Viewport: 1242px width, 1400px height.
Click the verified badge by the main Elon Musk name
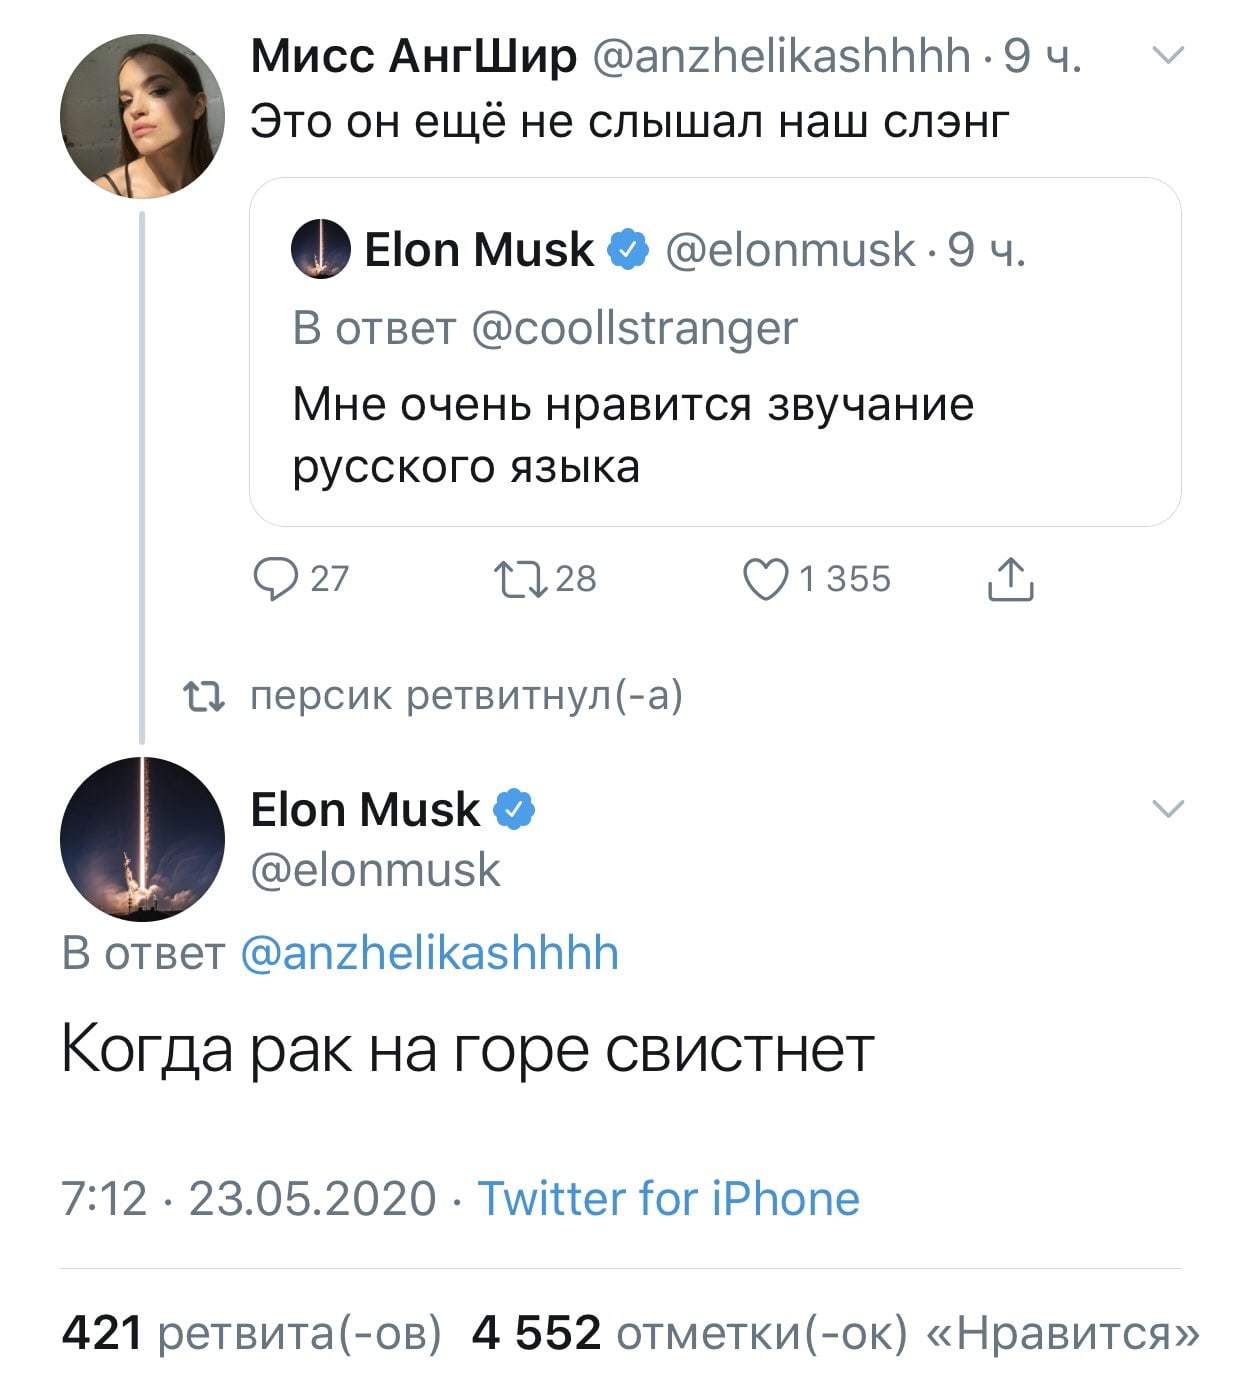514,809
